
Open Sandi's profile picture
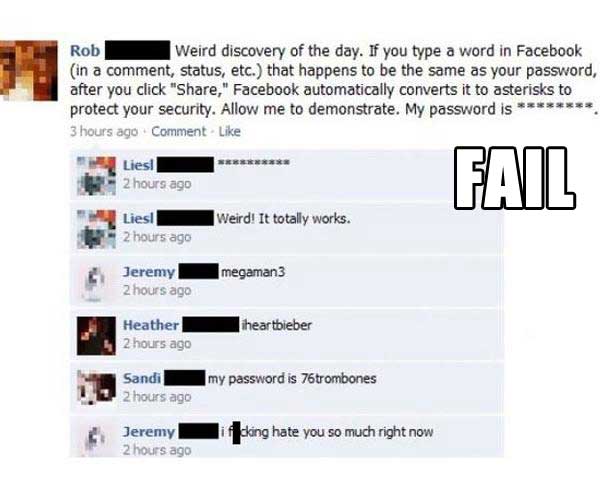(x=96, y=388)
